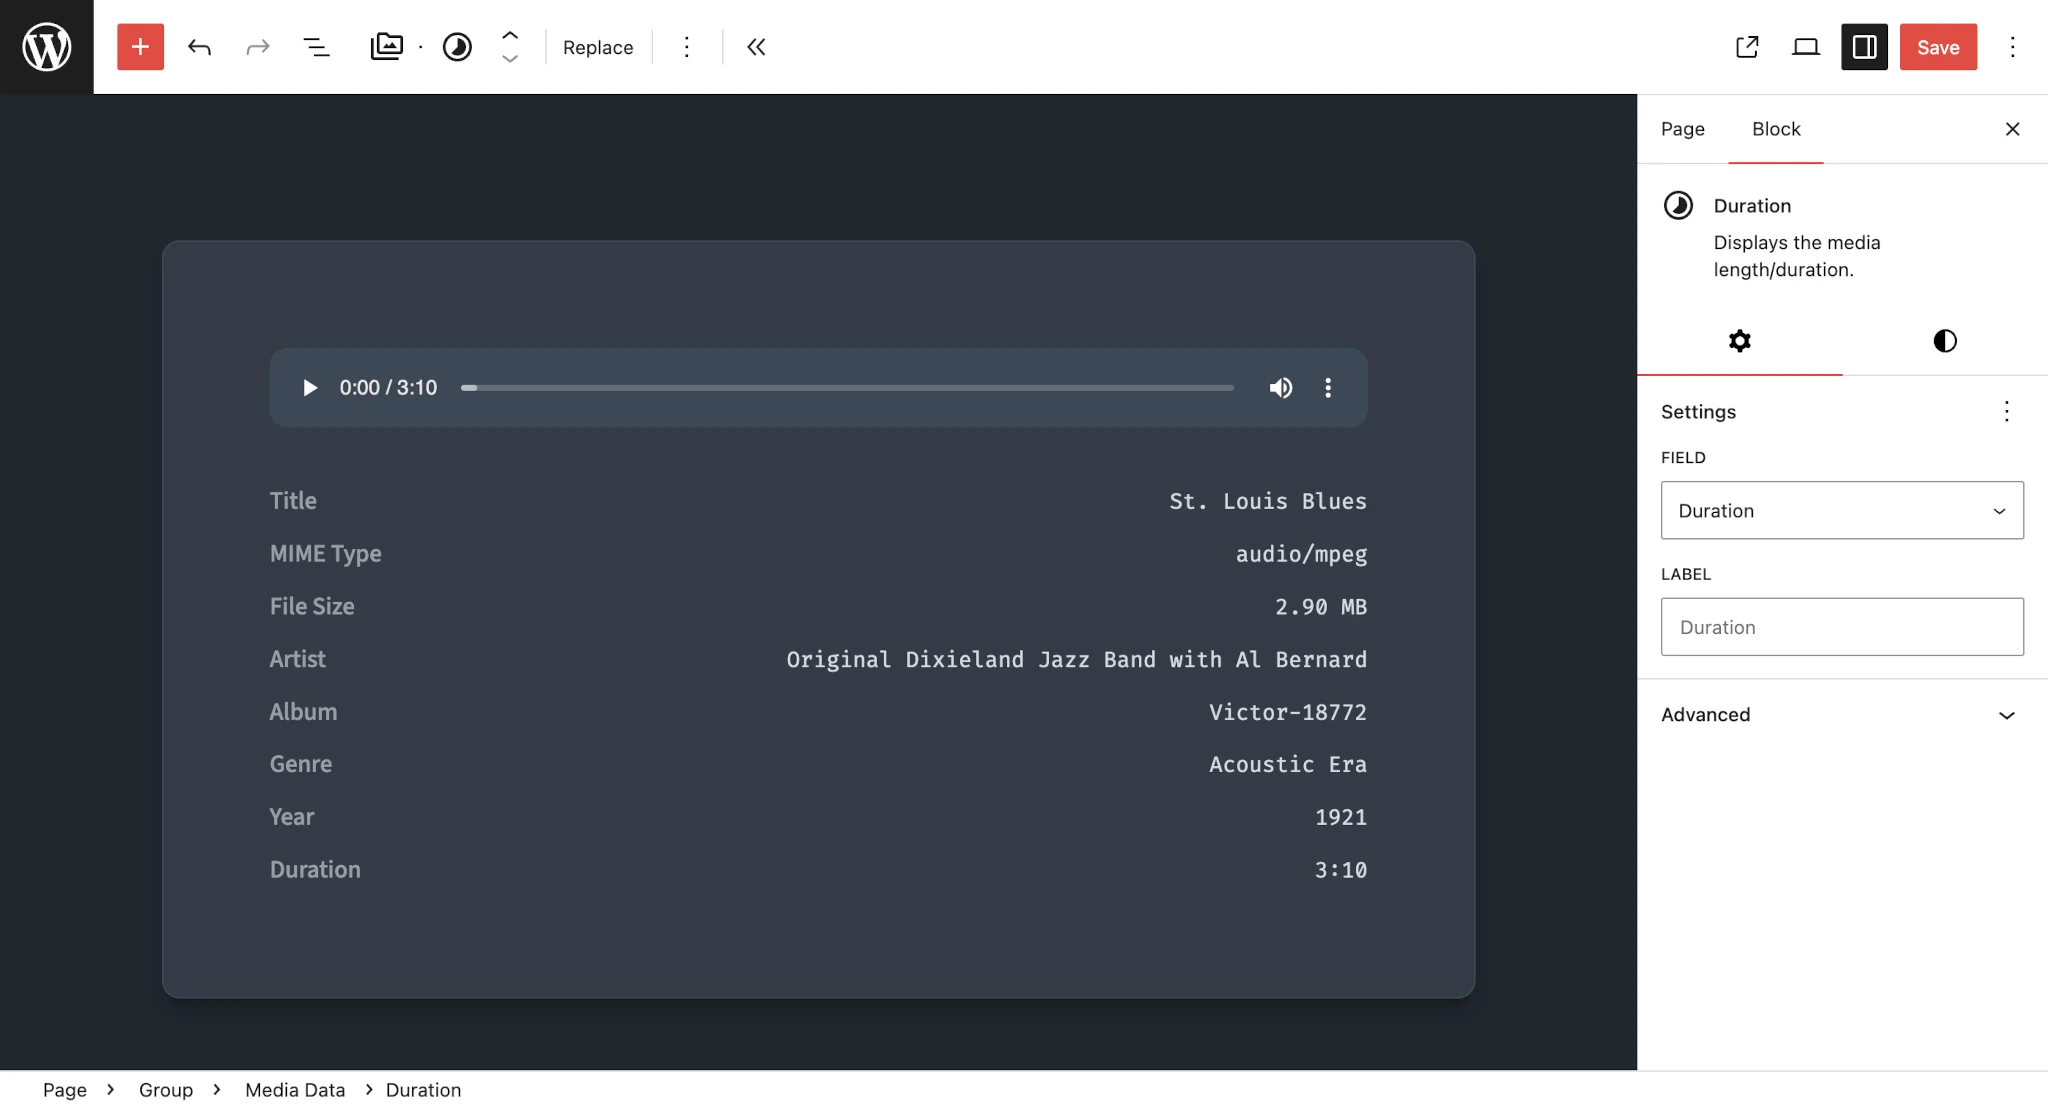Toggle audio playback with the play button

coord(309,388)
